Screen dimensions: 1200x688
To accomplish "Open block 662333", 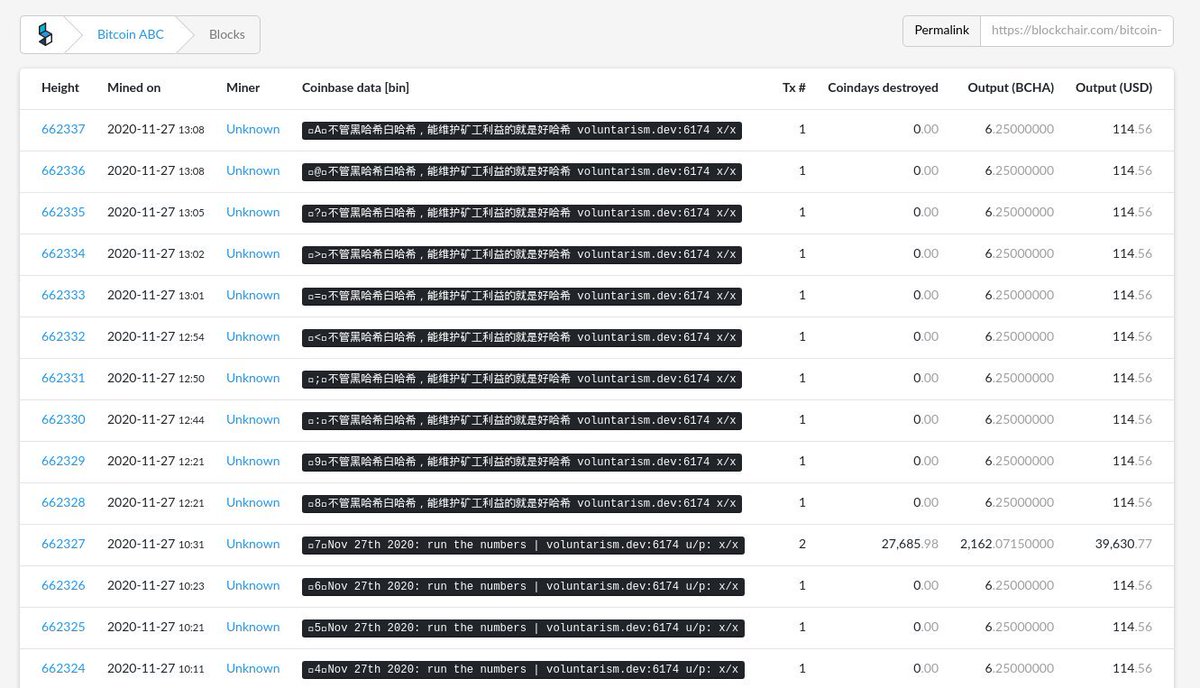I will [x=63, y=295].
